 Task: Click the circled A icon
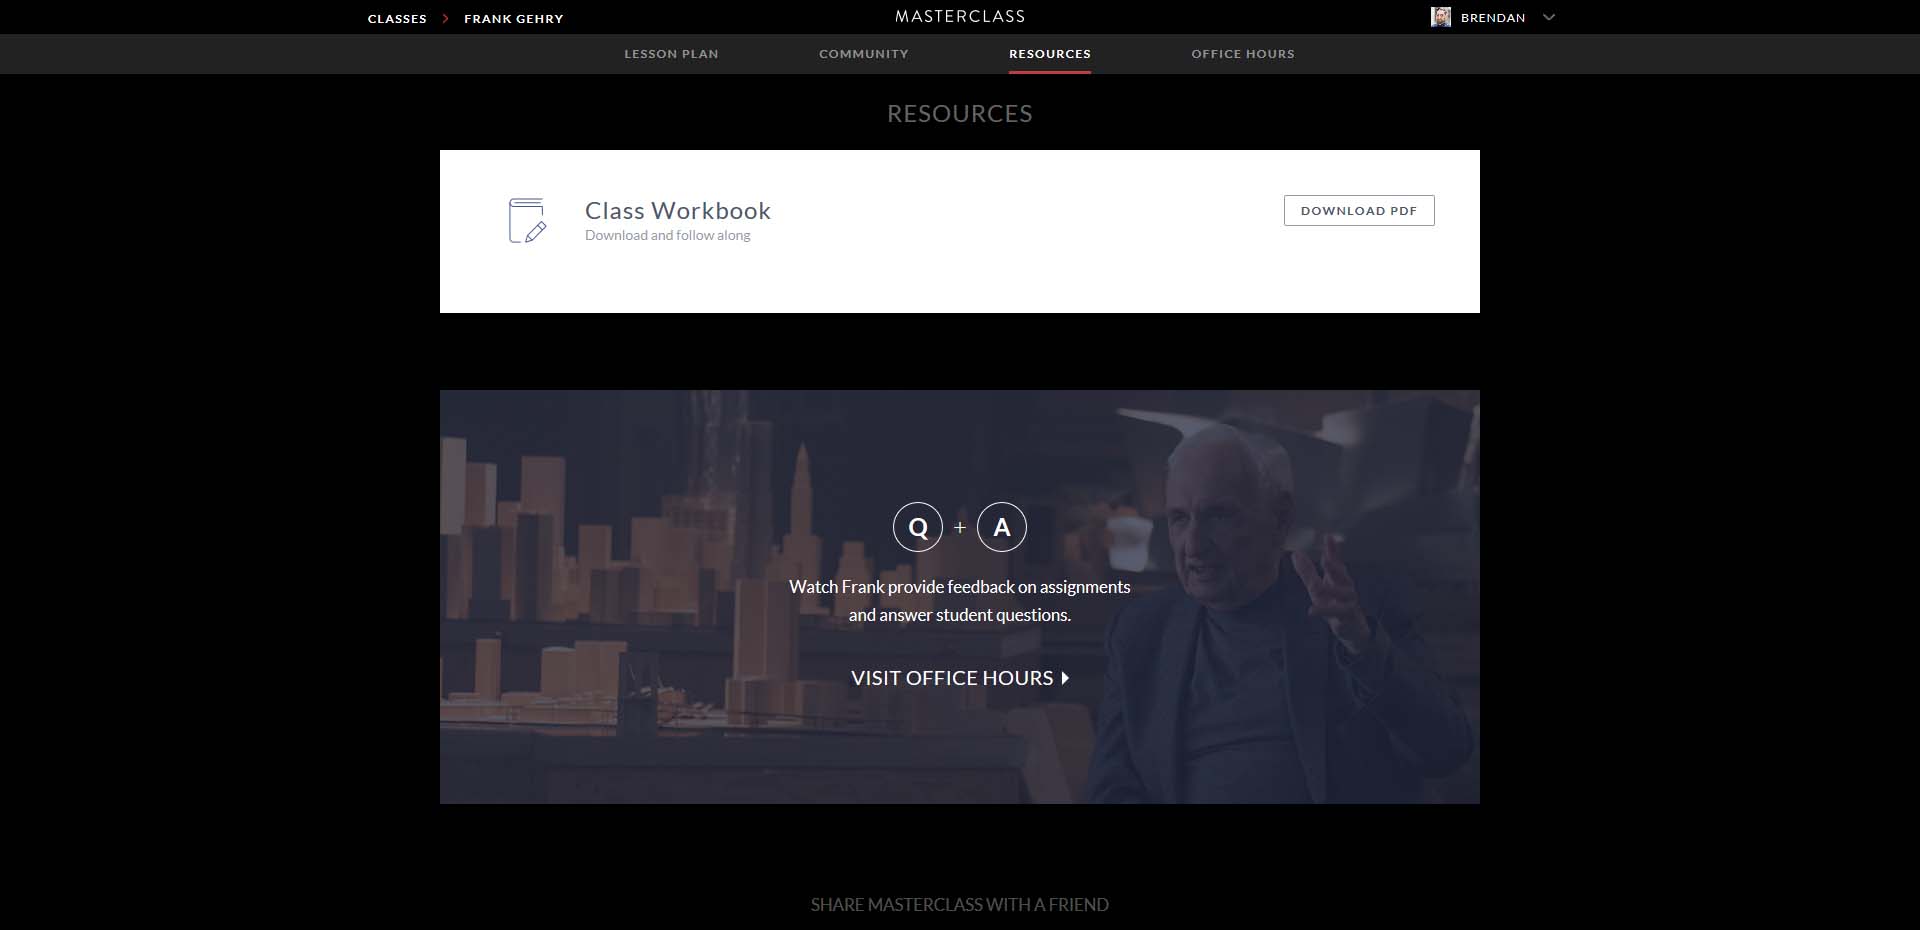1001,527
